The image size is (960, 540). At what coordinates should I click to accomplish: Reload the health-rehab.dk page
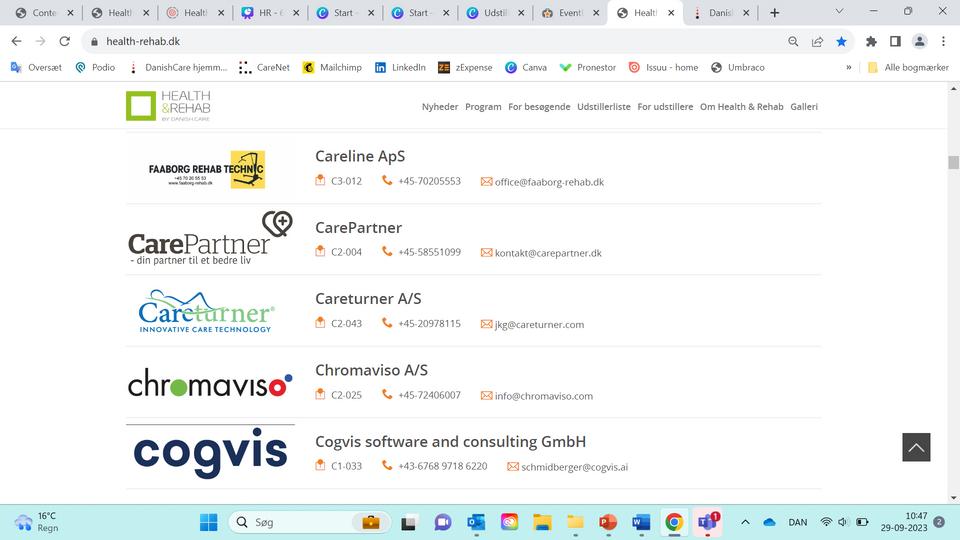point(64,41)
